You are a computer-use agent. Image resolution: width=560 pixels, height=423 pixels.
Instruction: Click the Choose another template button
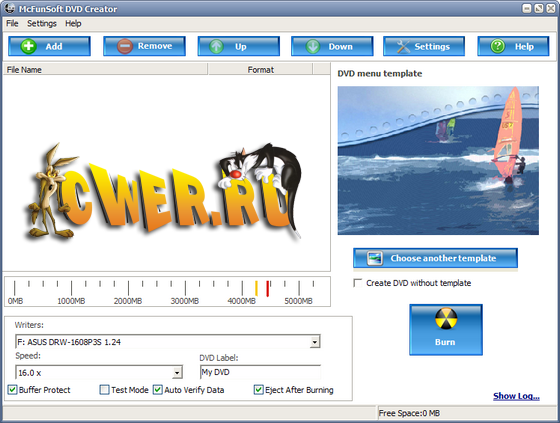click(x=435, y=258)
